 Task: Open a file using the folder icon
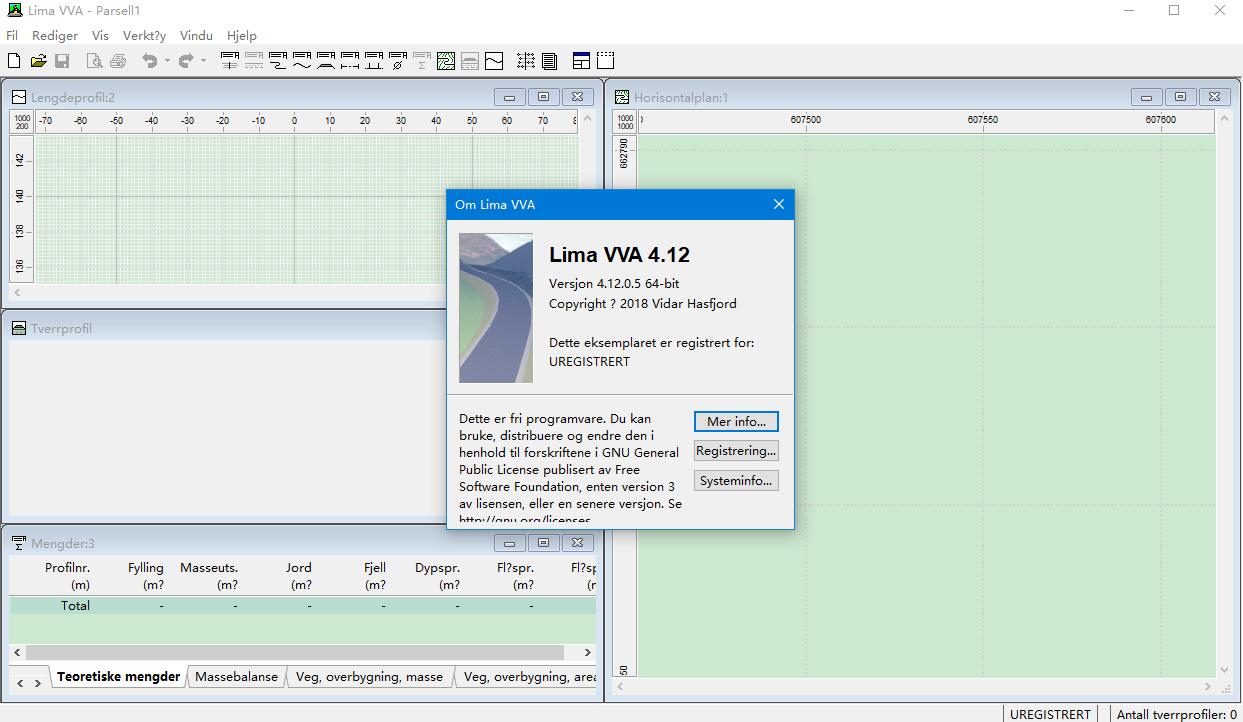38,61
